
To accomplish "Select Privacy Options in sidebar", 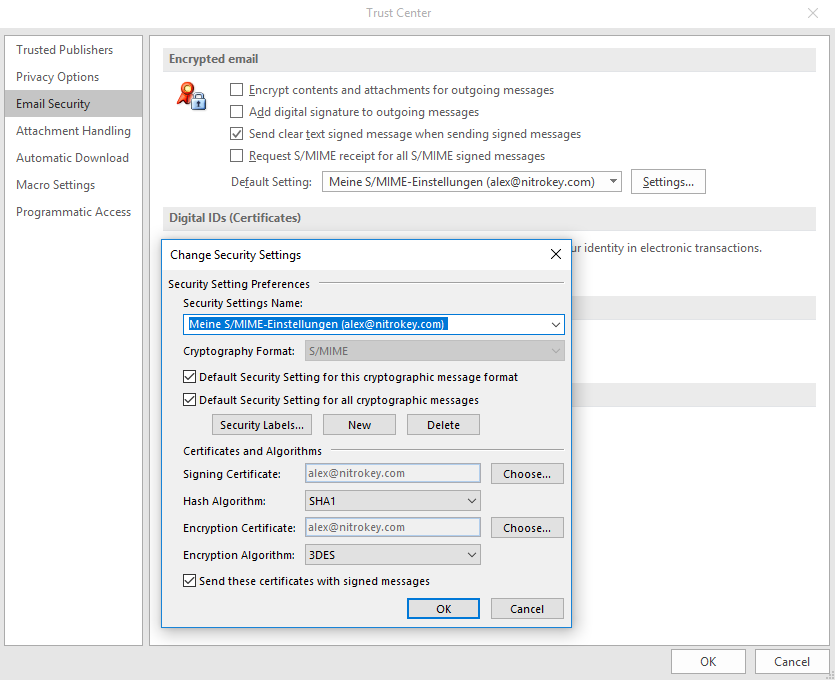I will (58, 77).
